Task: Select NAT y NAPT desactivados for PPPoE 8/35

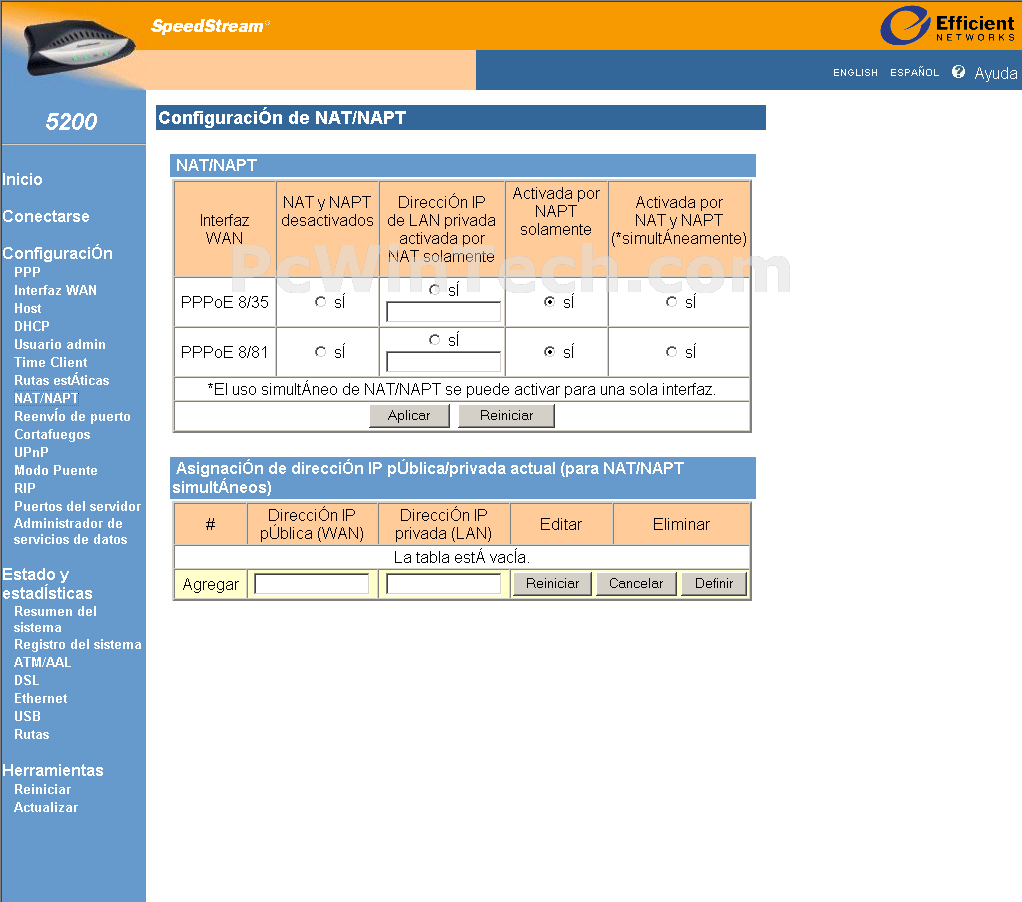Action: pos(320,302)
